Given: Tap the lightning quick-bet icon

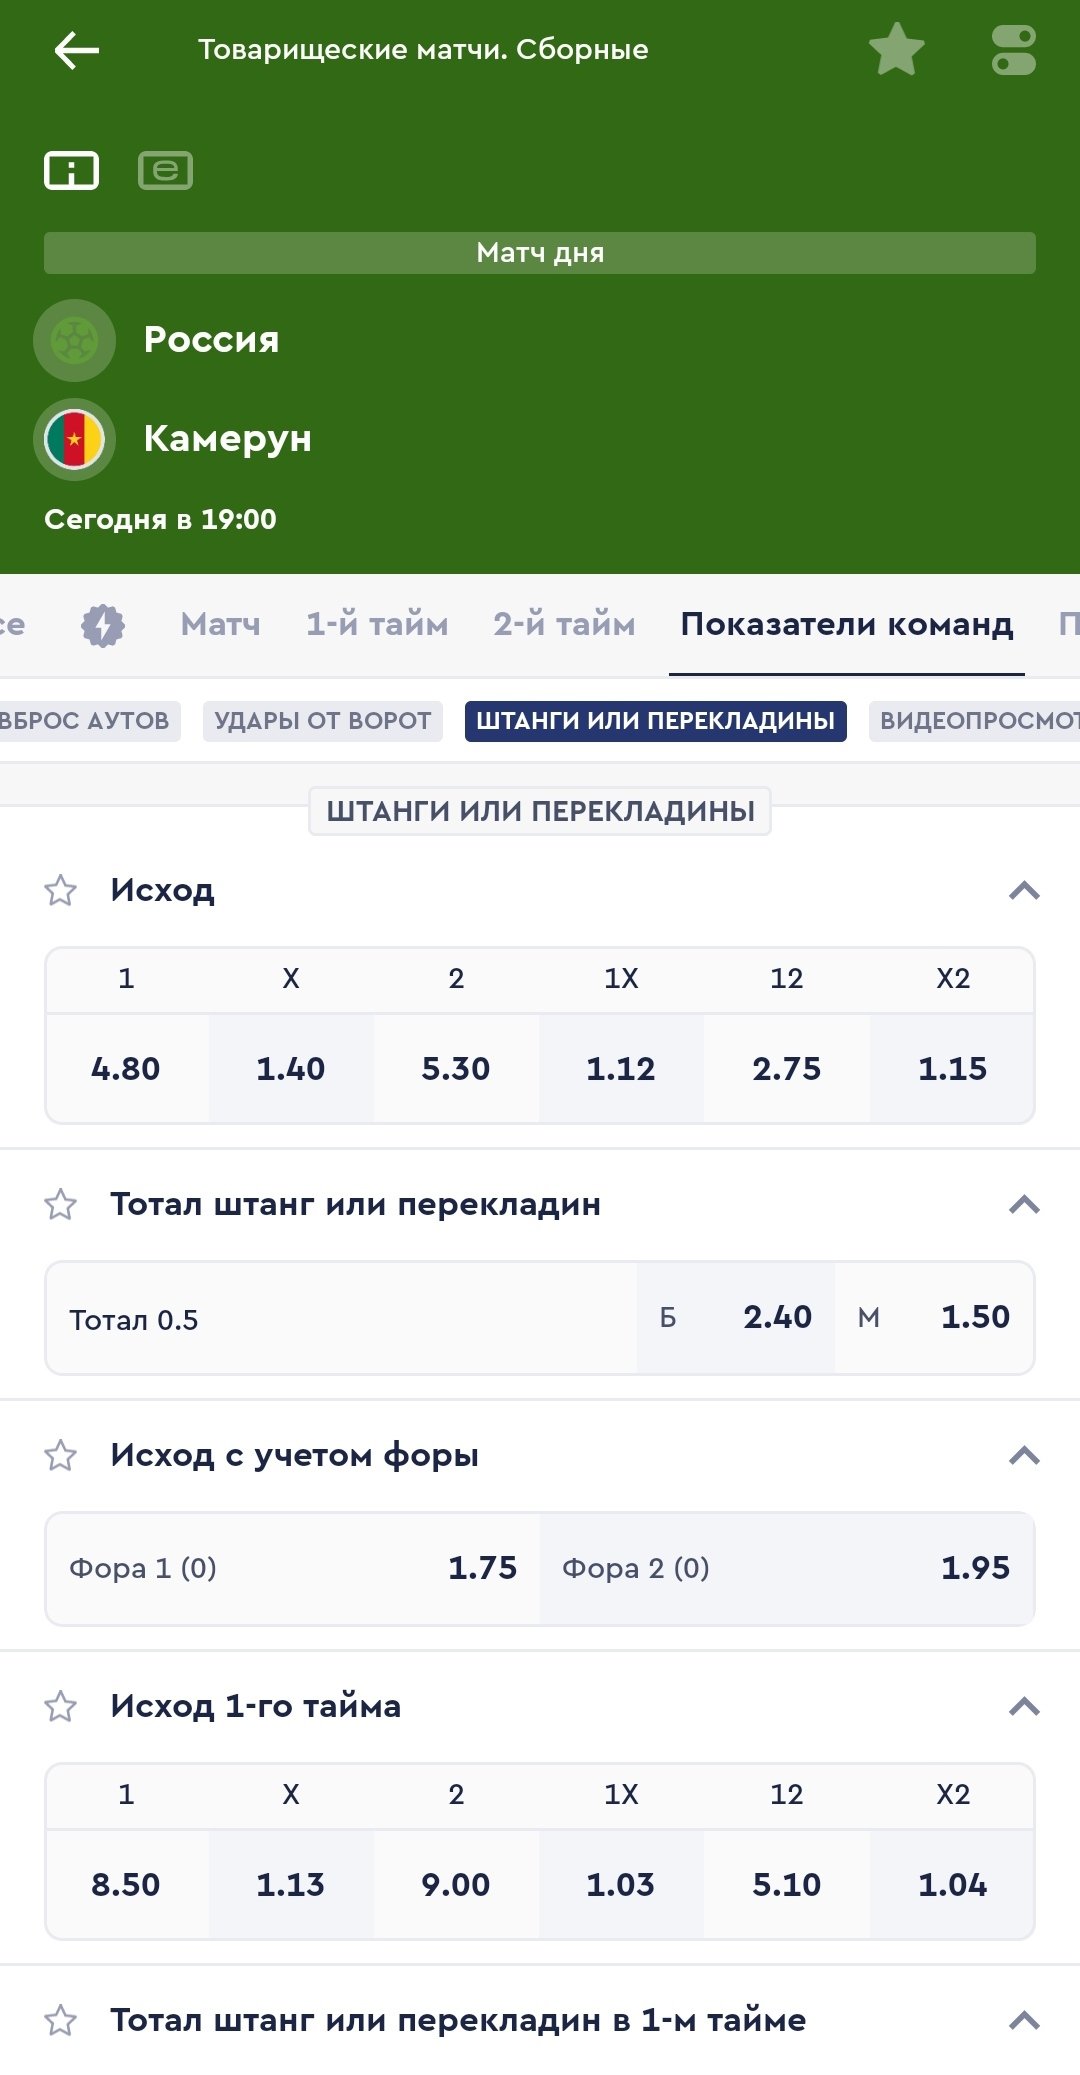Looking at the screenshot, I should point(102,625).
